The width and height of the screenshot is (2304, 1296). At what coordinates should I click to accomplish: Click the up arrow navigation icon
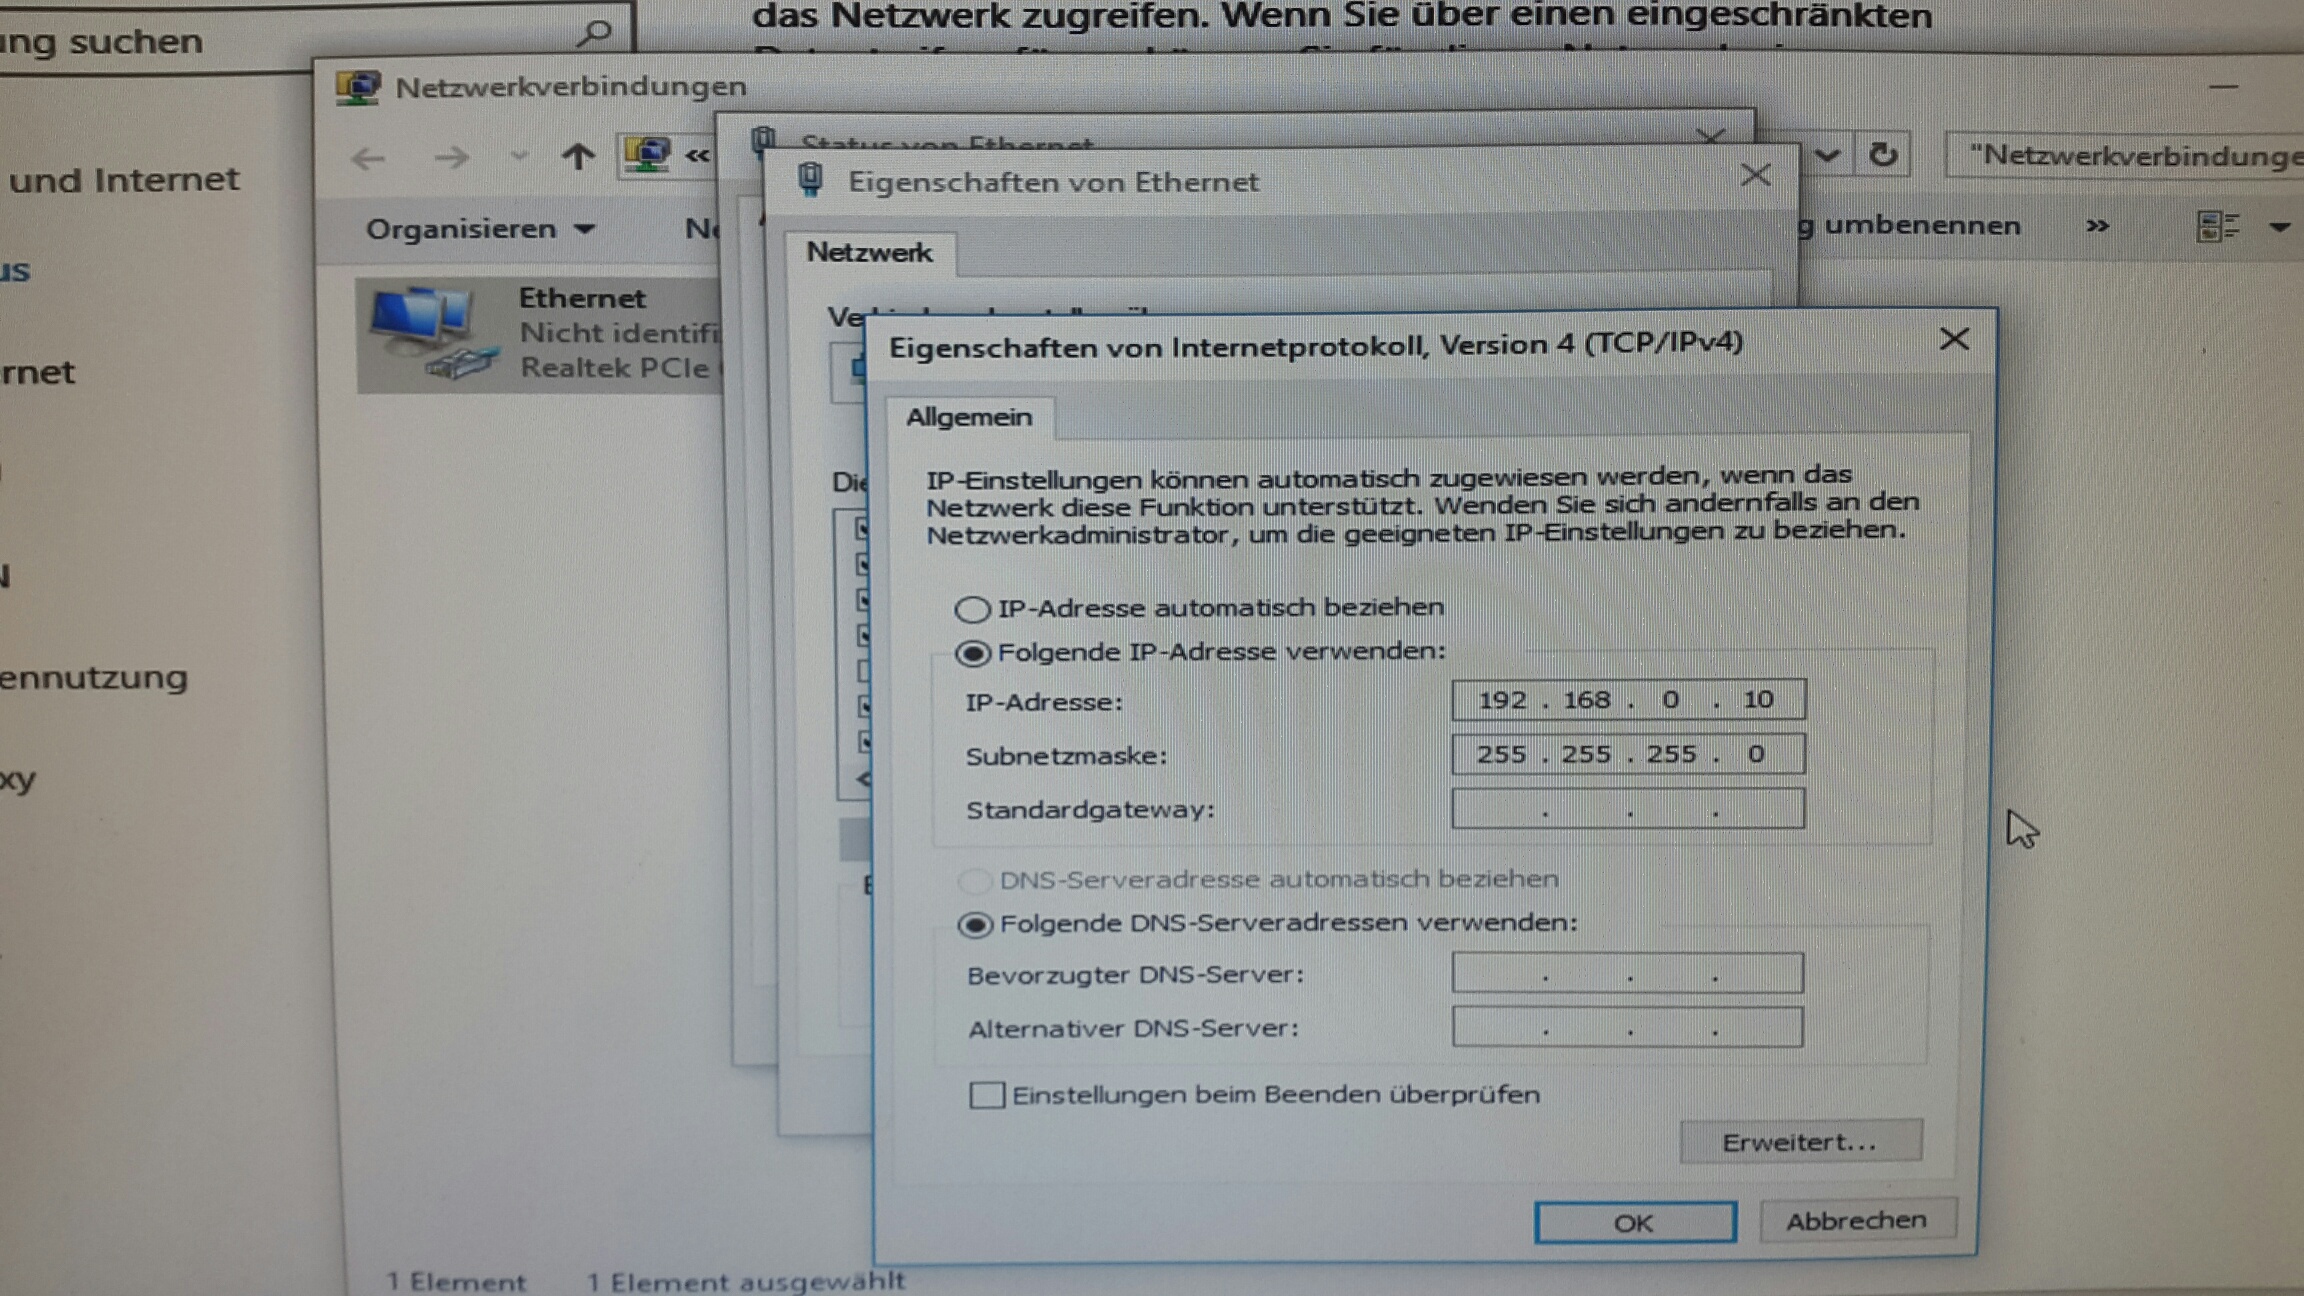point(577,157)
